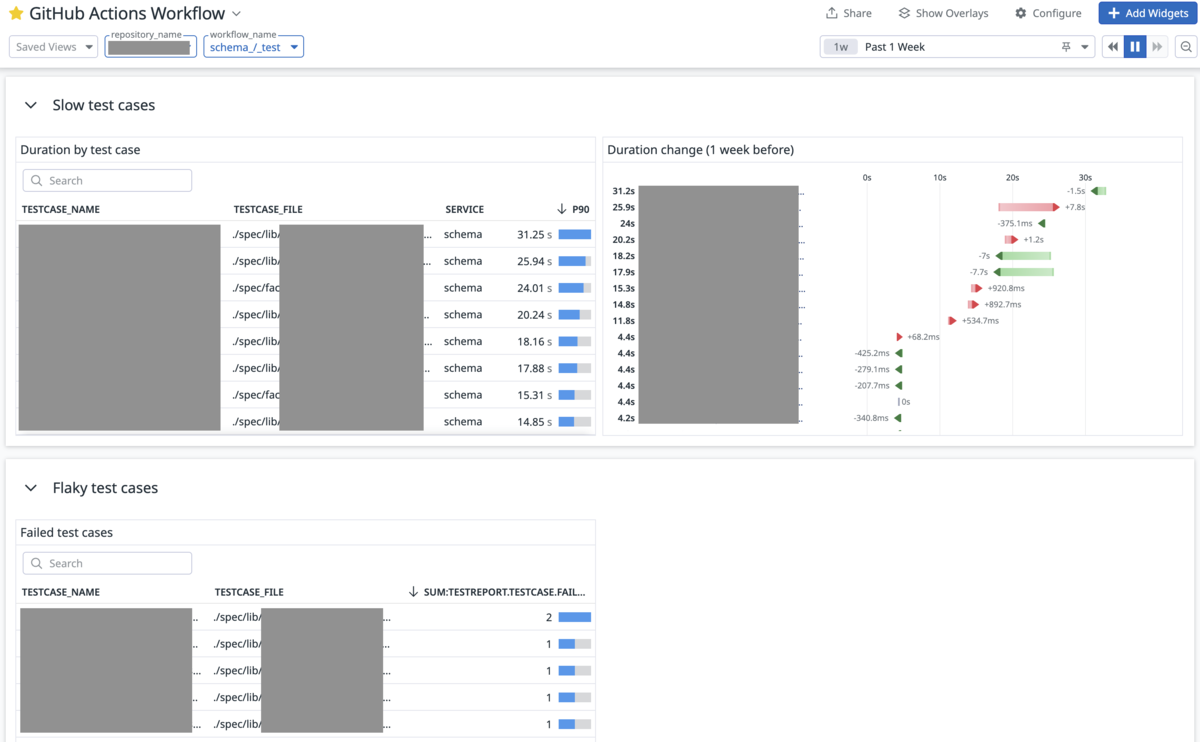Click the fast-forward time frame icon
1200x742 pixels.
(x=1157, y=47)
